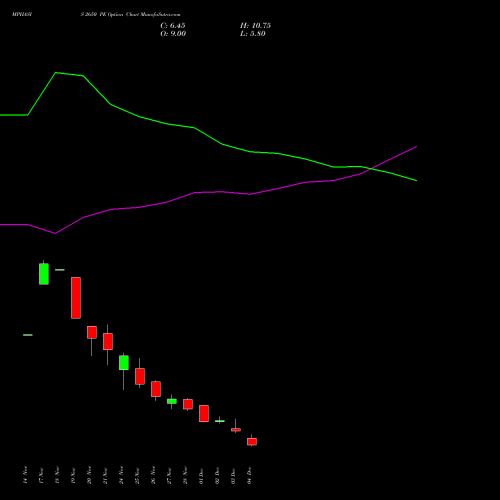This screenshot has width=500, height=500.
Task: Click the flat dash candle for 18 Nov
Action: click(60, 270)
